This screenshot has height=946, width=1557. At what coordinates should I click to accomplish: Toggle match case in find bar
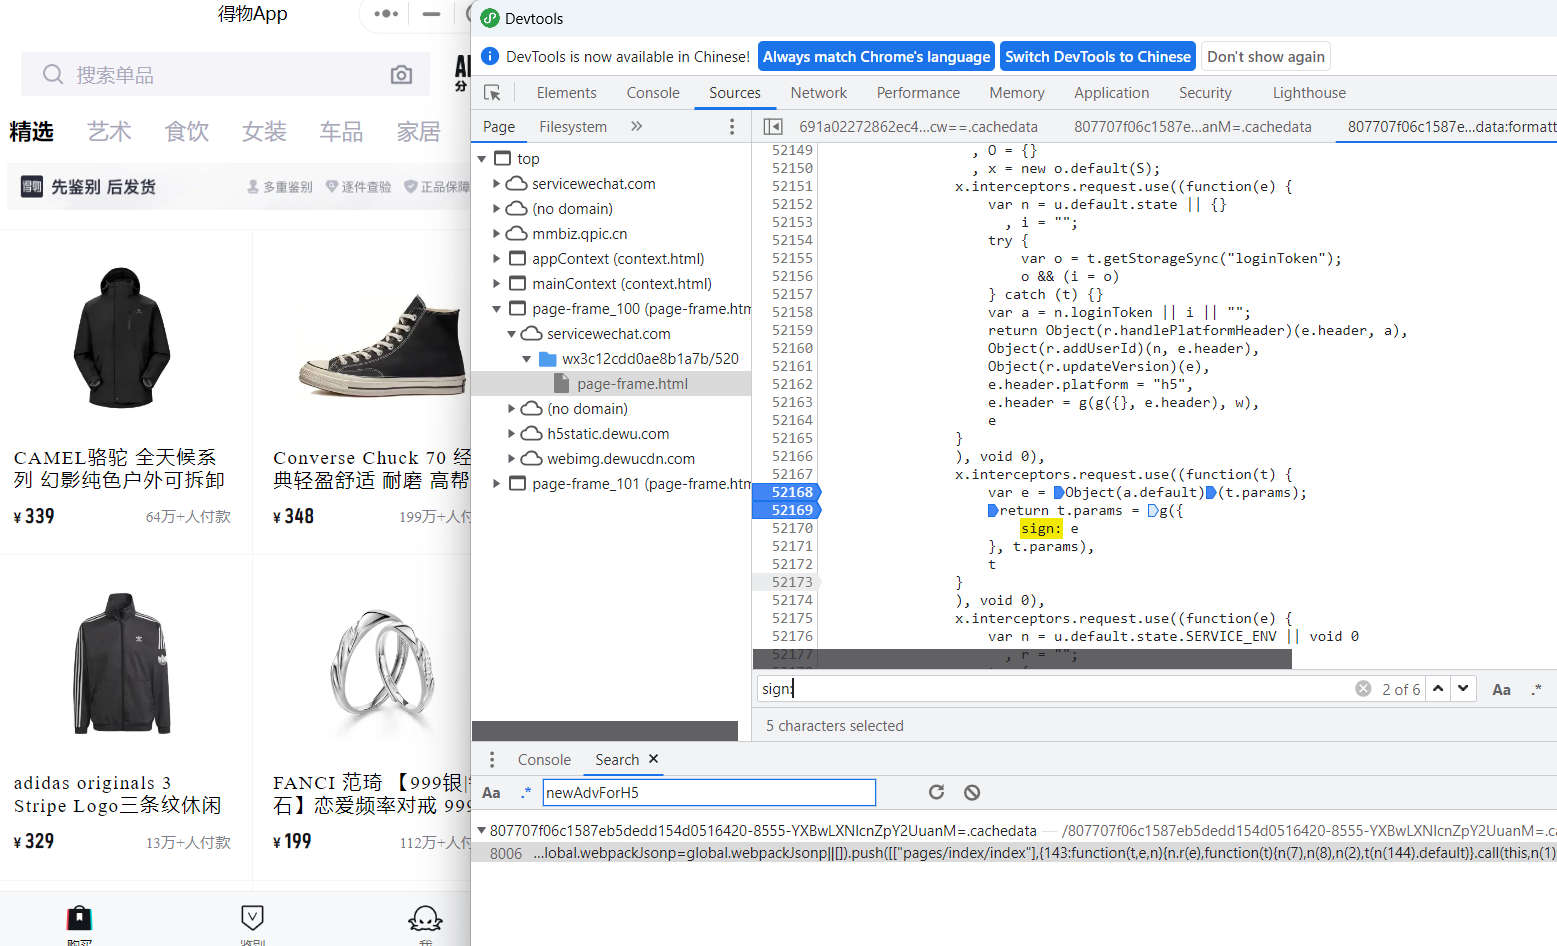tap(1501, 689)
